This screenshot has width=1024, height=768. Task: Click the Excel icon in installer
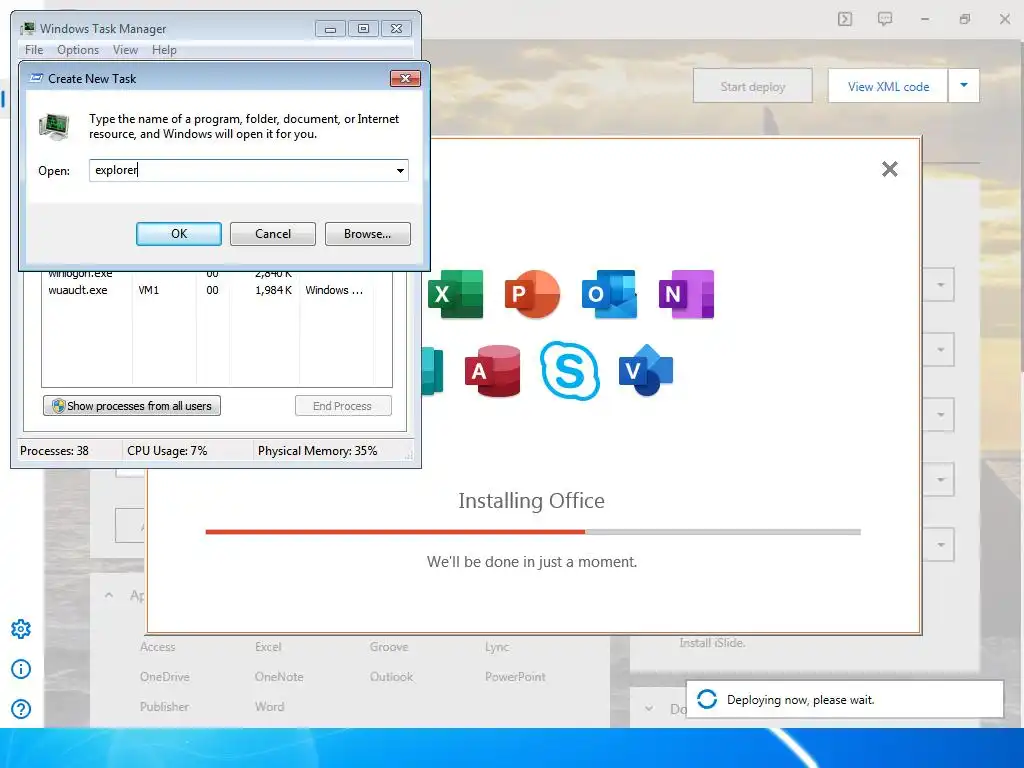point(456,294)
